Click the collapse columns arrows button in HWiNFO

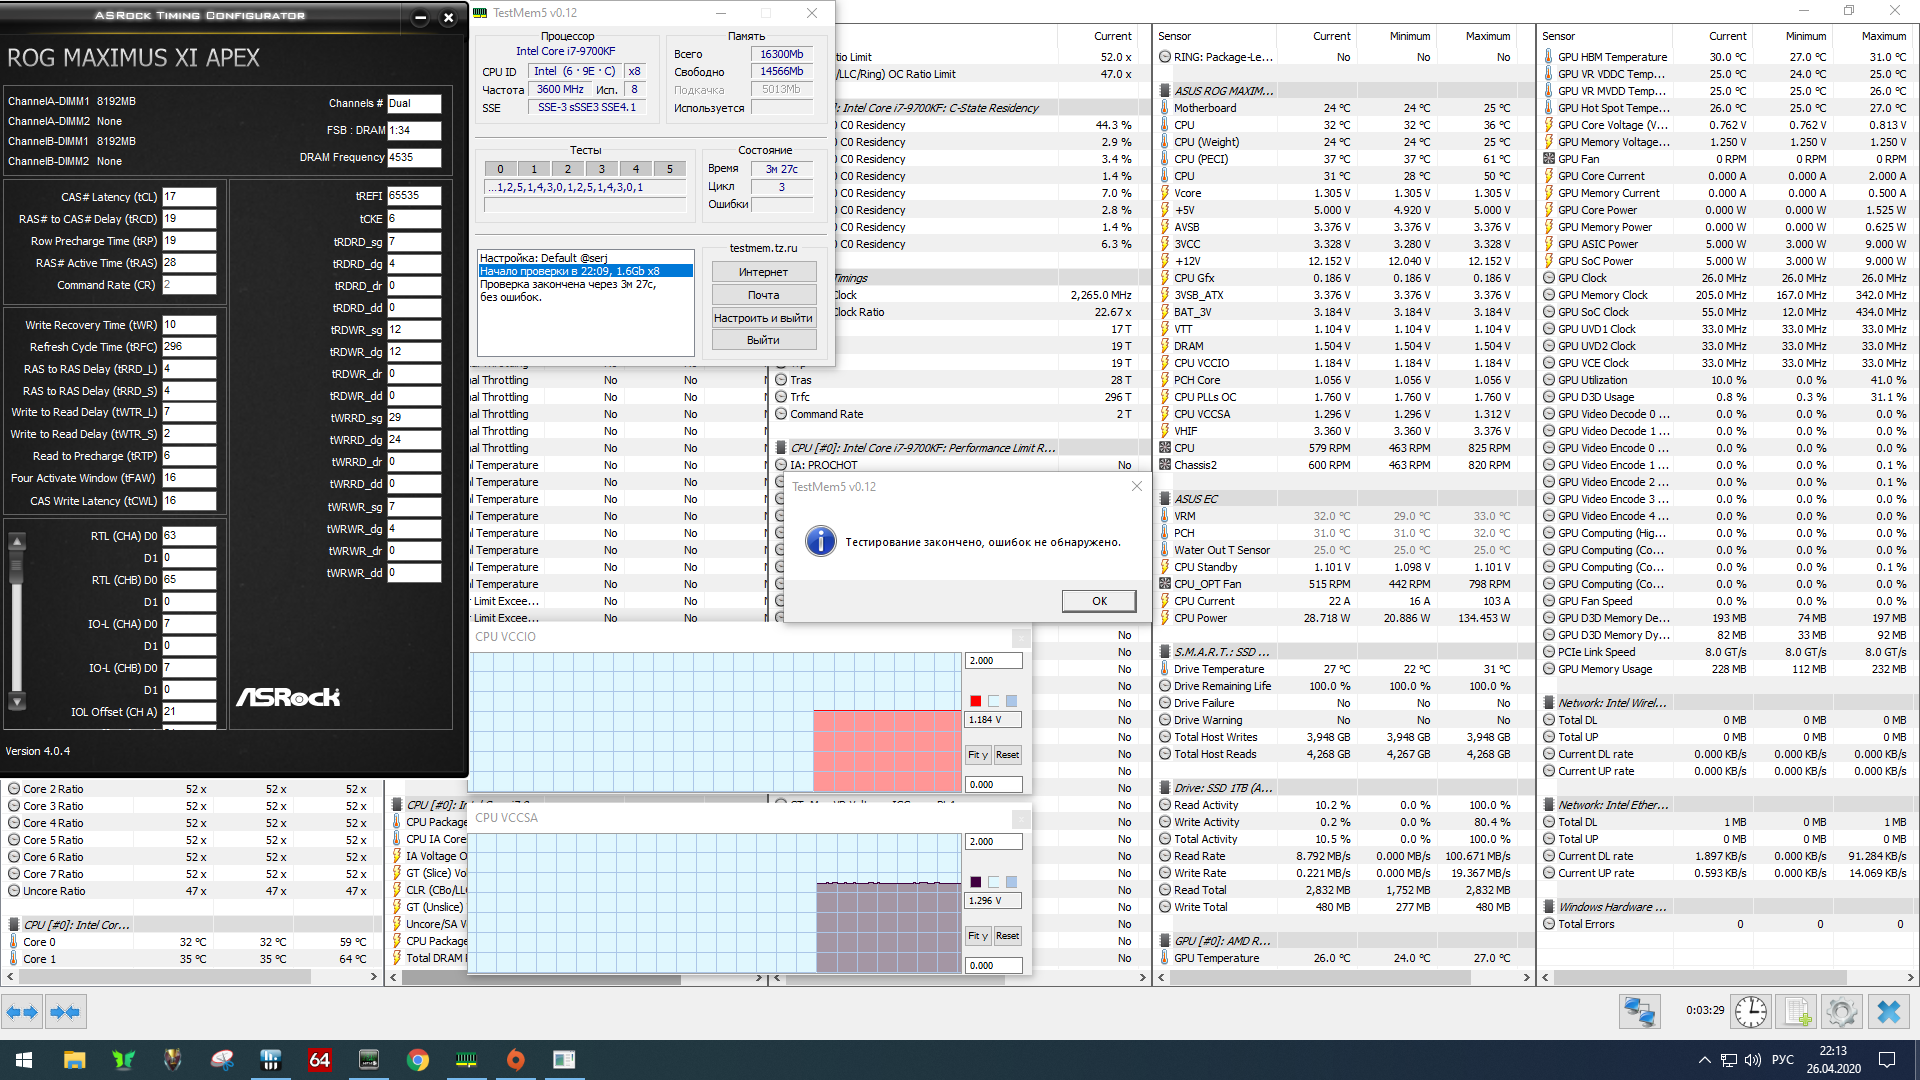65,1012
